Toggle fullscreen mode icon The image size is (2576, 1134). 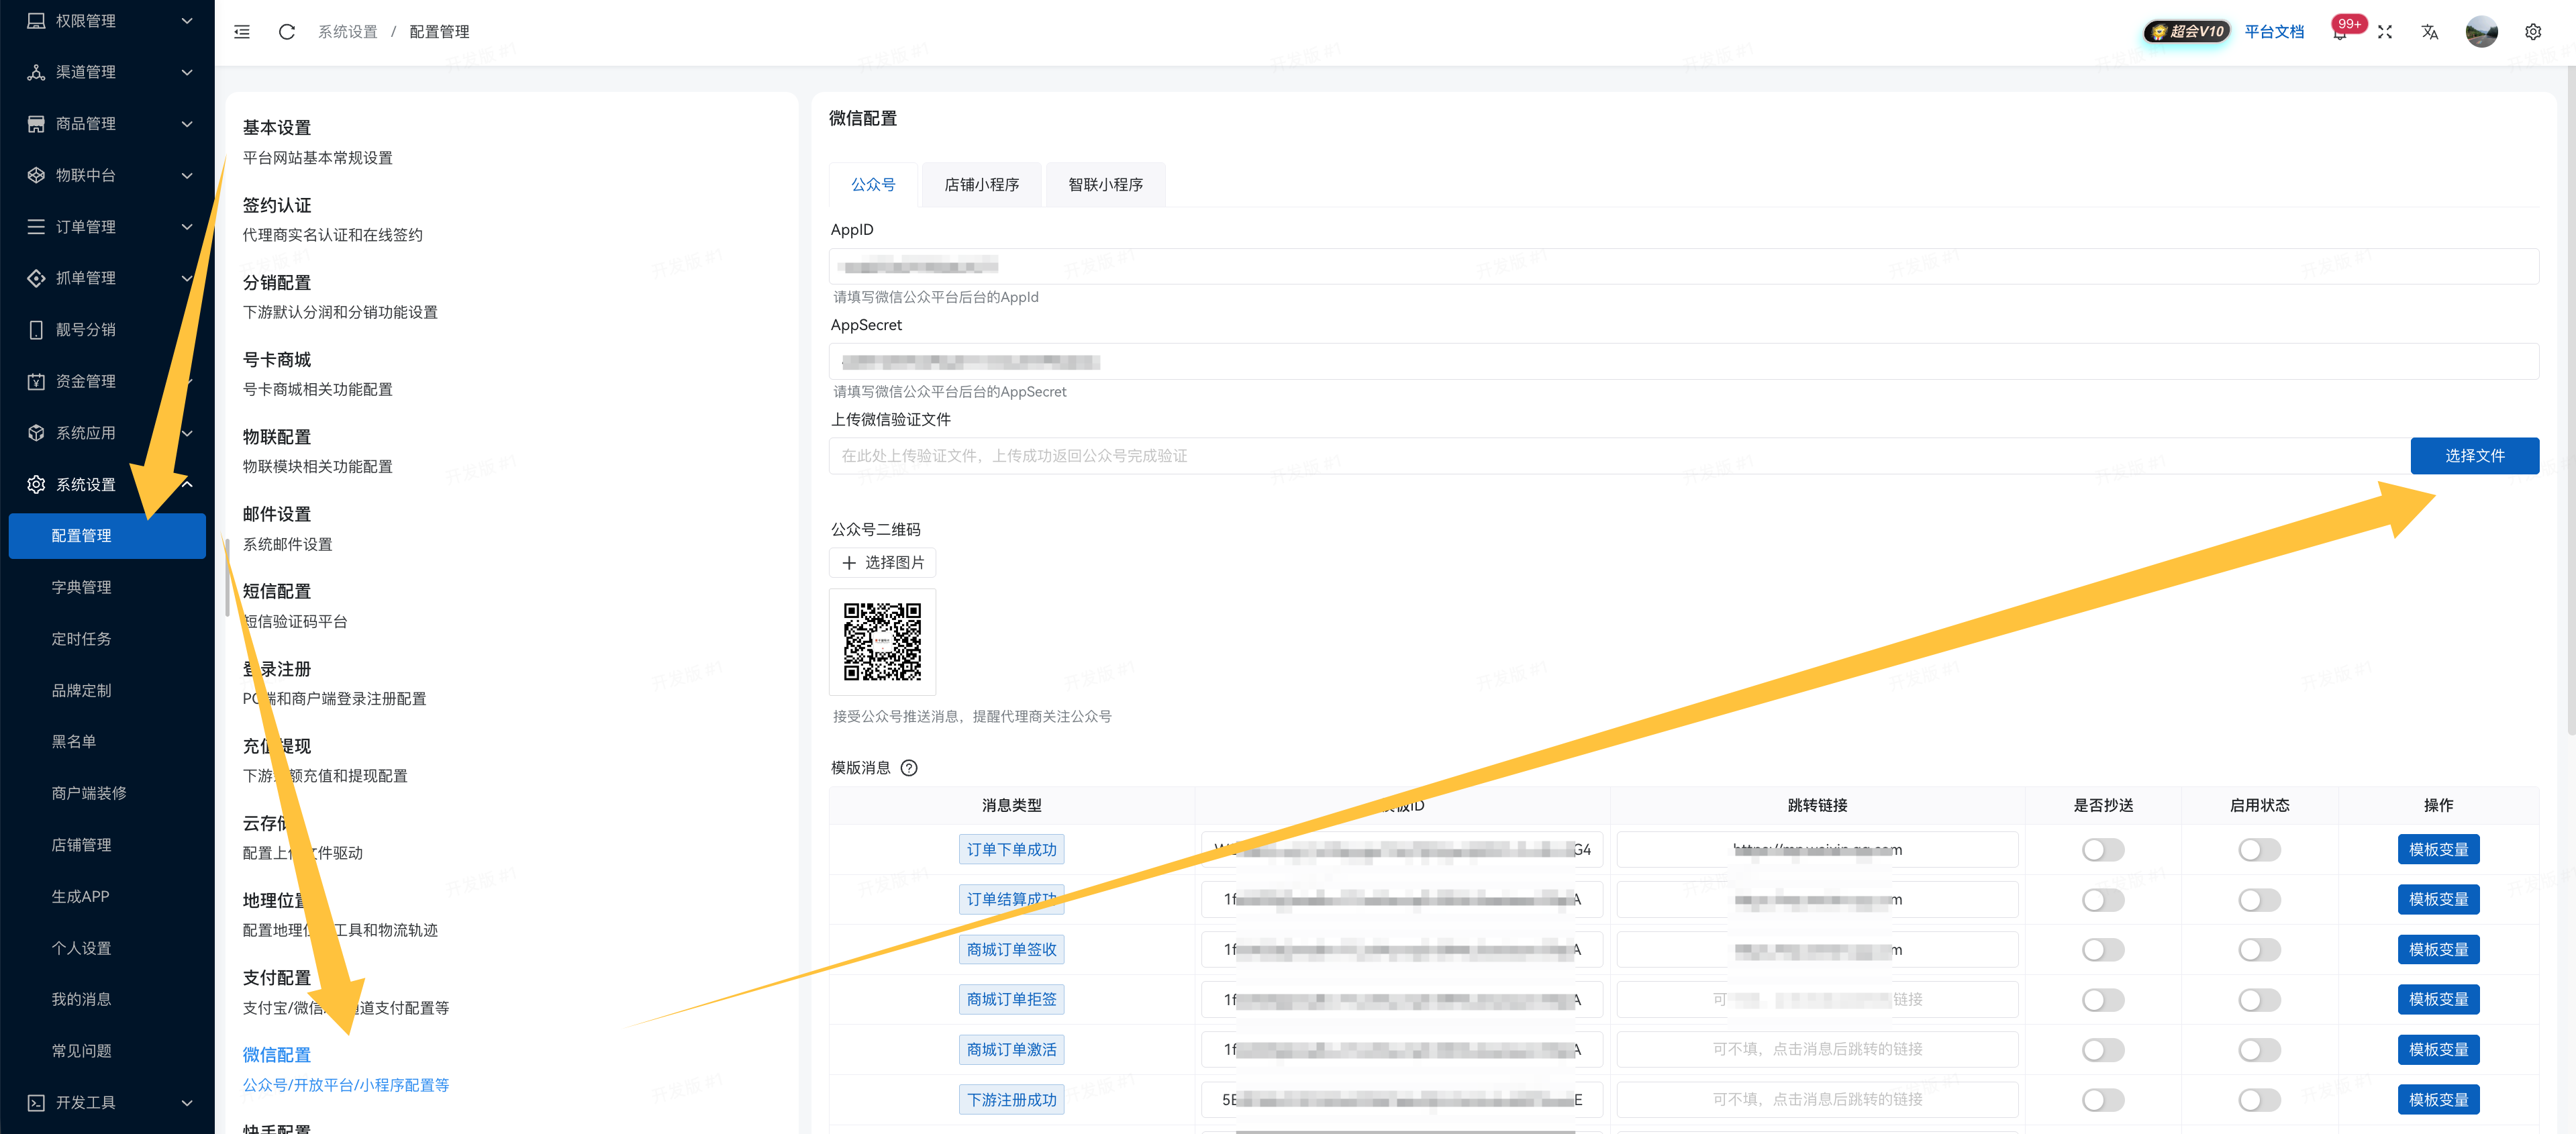point(2385,32)
